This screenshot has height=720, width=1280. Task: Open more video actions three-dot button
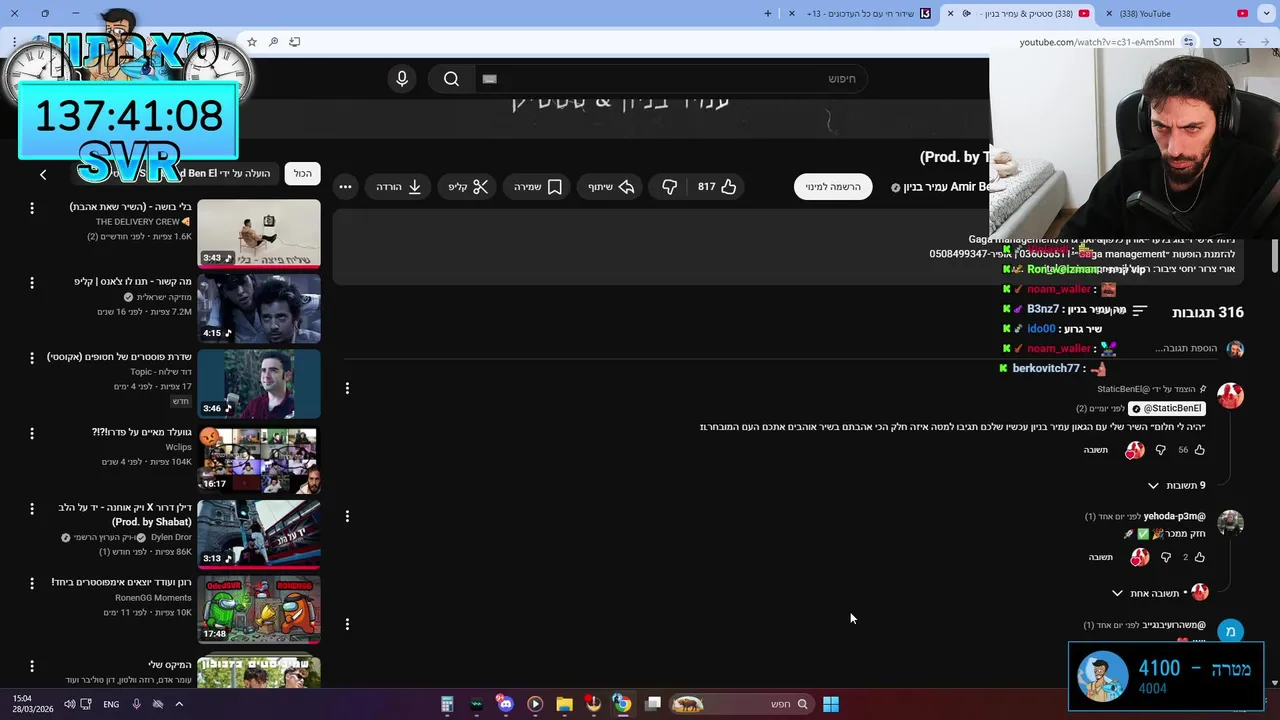[345, 187]
